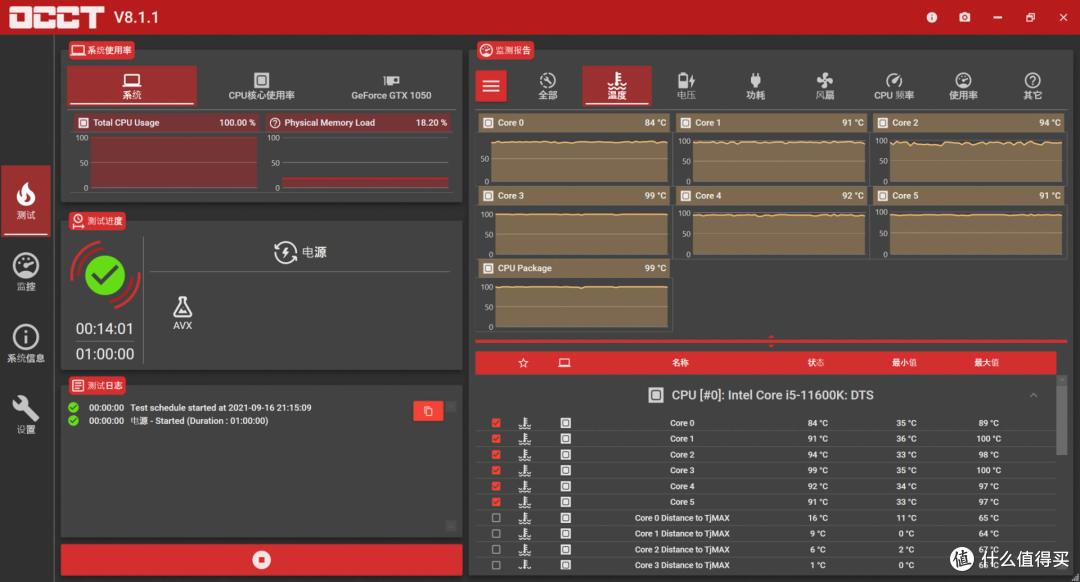
Task: Switch to the 系统 system usage tab
Action: tap(132, 86)
